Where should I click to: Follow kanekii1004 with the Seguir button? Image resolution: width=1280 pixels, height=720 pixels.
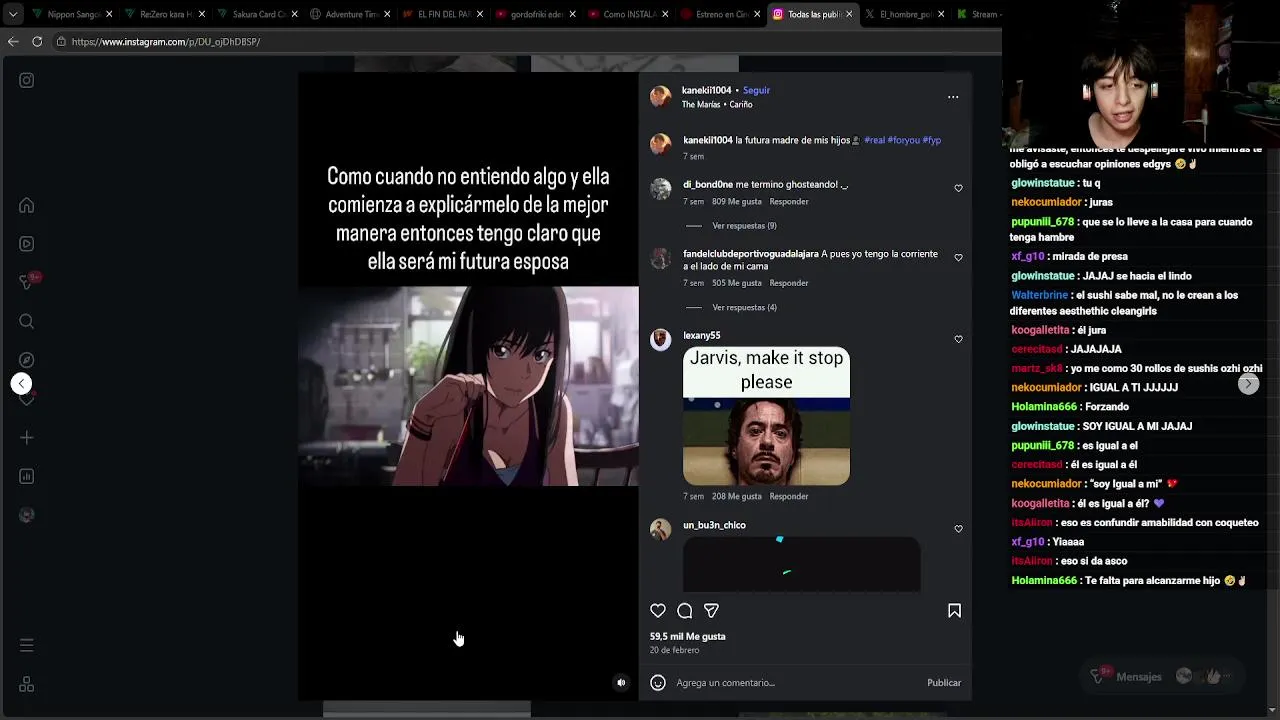pos(756,90)
